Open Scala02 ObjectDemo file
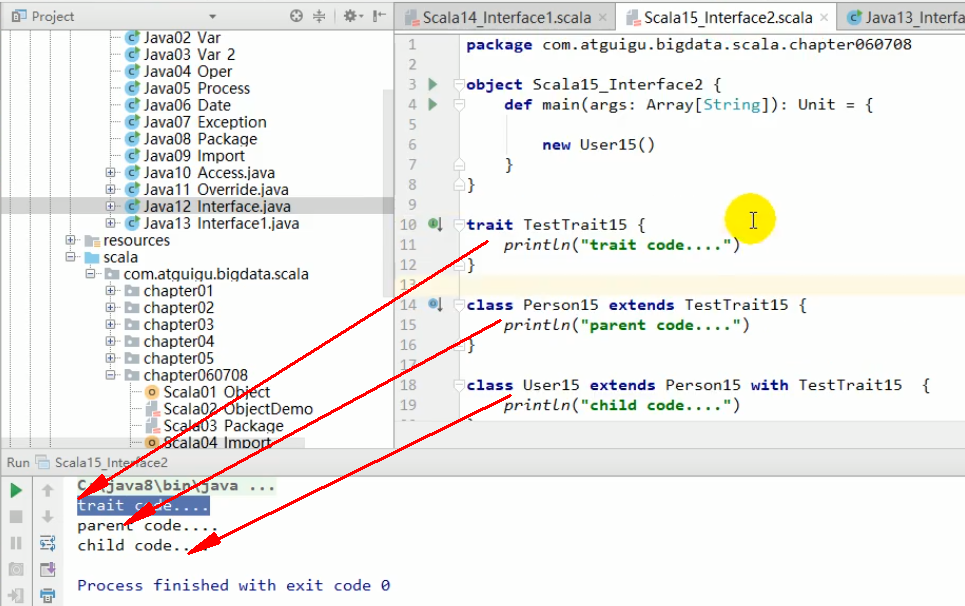965x606 pixels. click(x=238, y=409)
